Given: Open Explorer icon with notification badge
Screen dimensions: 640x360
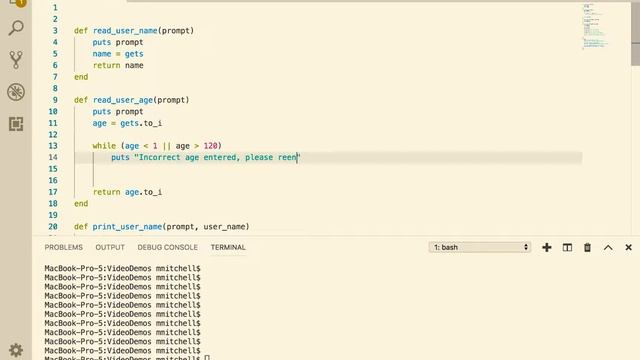Looking at the screenshot, I should pyautogui.click(x=17, y=3).
